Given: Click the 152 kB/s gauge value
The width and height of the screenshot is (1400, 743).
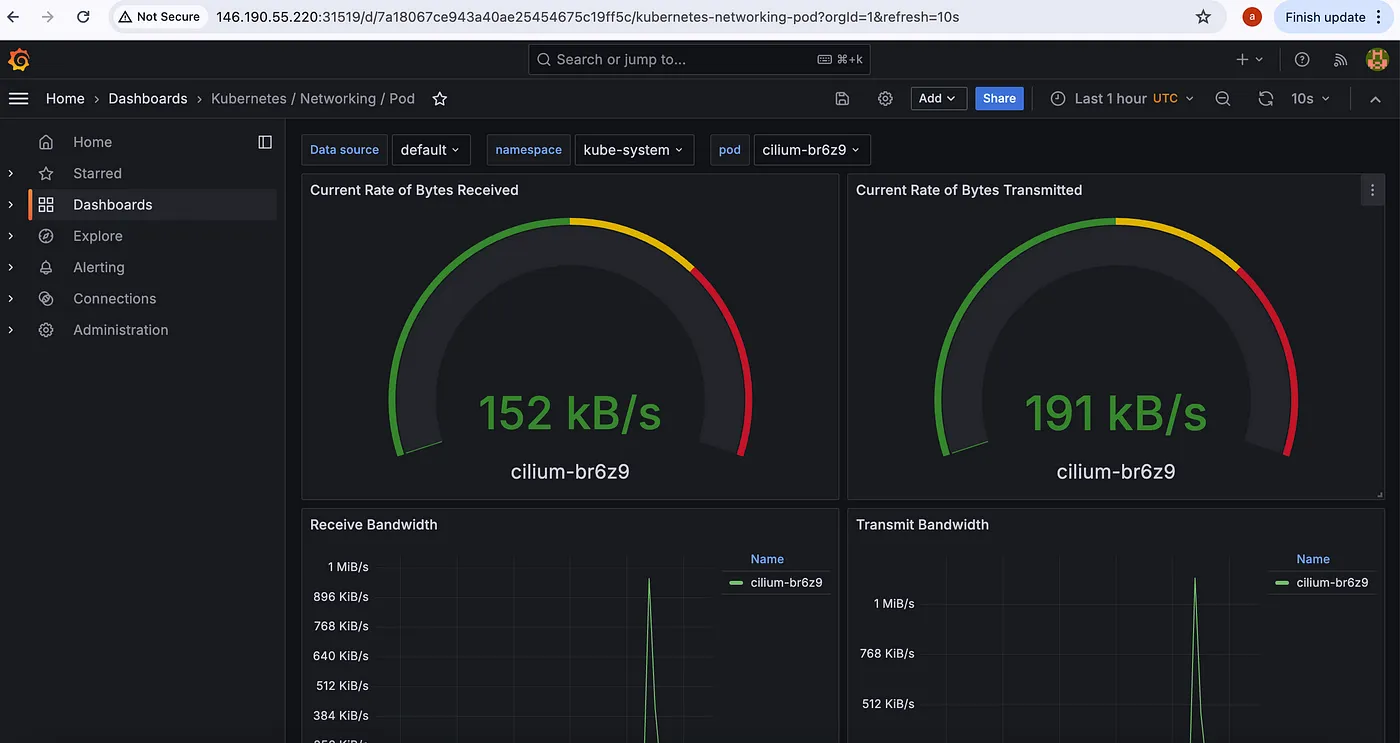Looking at the screenshot, I should [x=570, y=413].
